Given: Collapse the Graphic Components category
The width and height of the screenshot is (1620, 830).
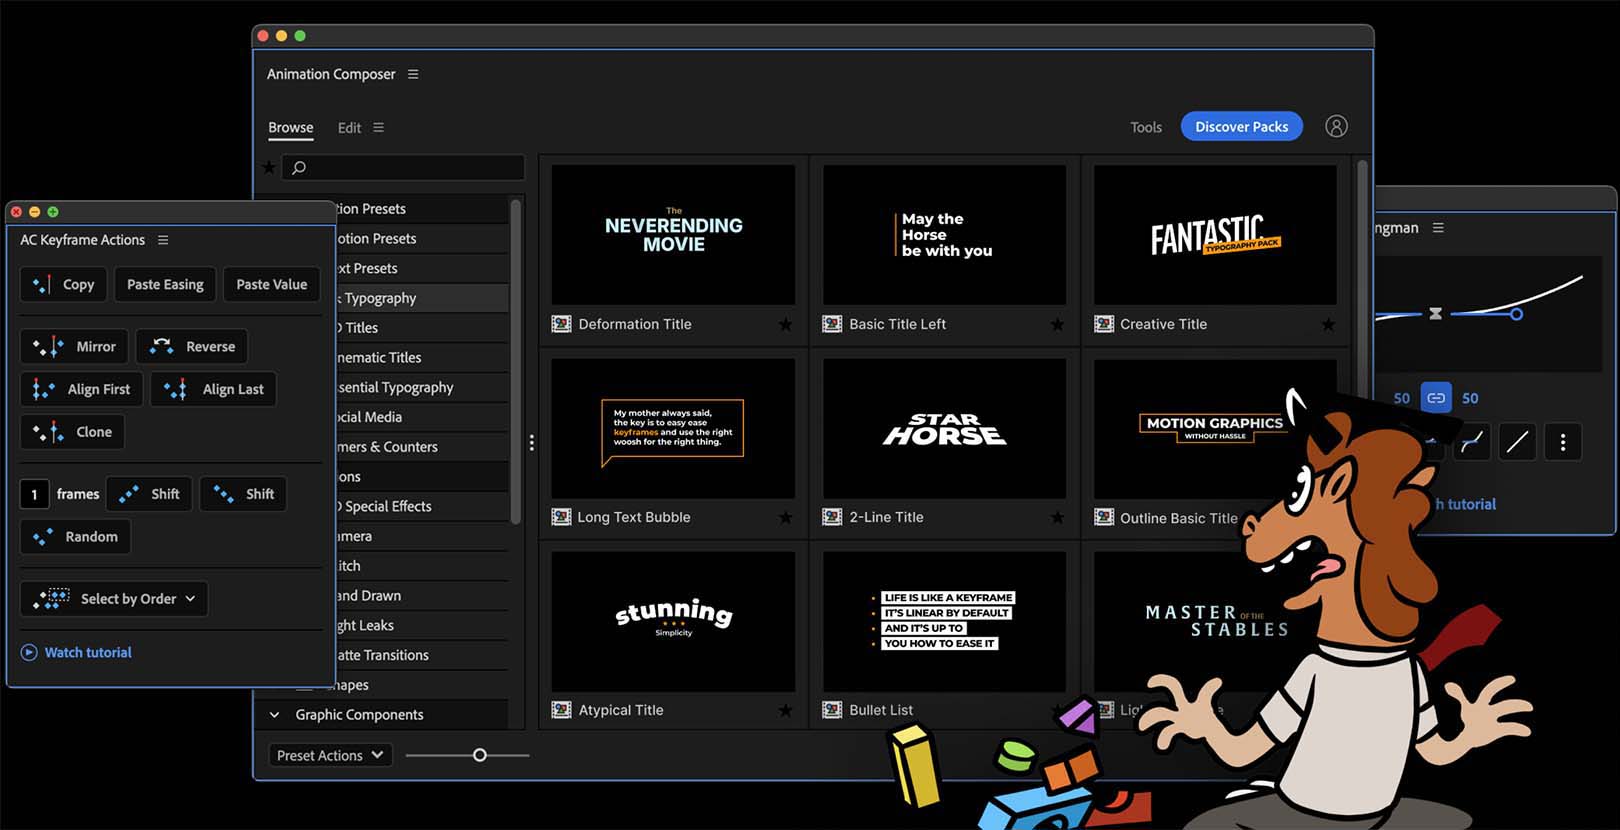Looking at the screenshot, I should click(x=275, y=714).
